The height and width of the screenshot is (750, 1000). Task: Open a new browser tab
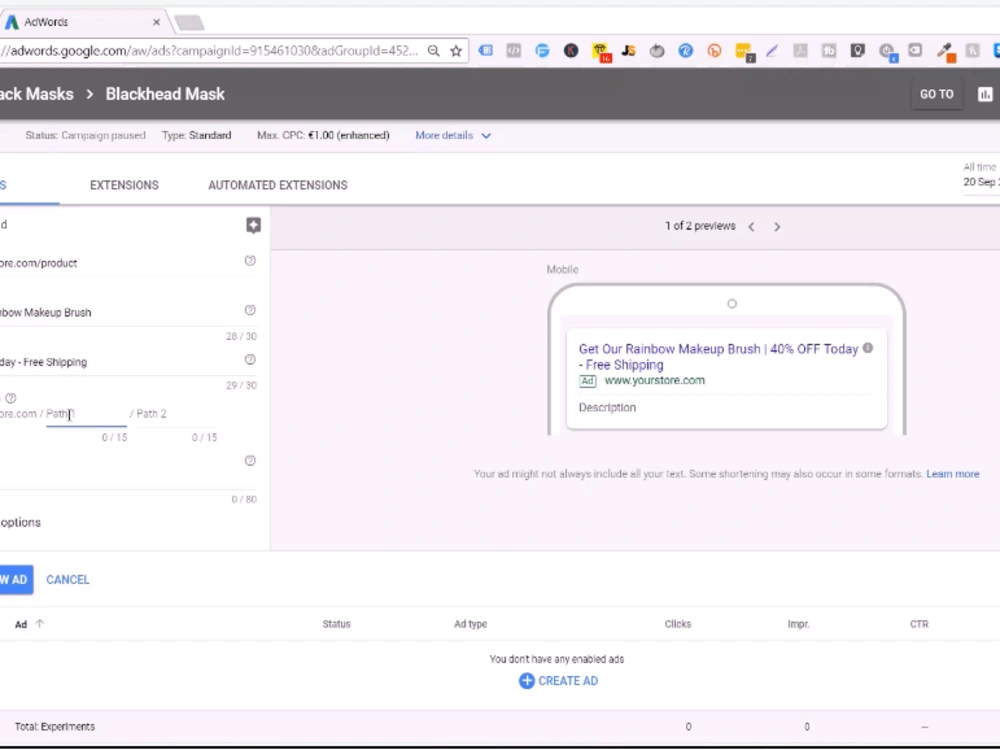(x=189, y=23)
